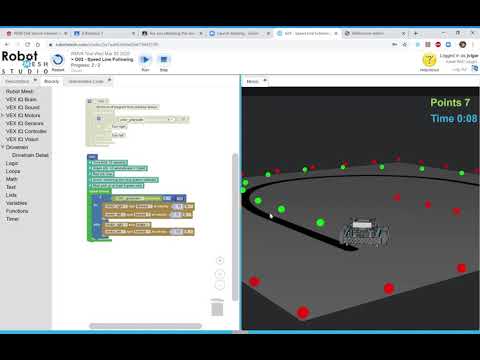480x360 pixels.
Task: Open the VEX IQ Sound category
Action: pos(22,107)
